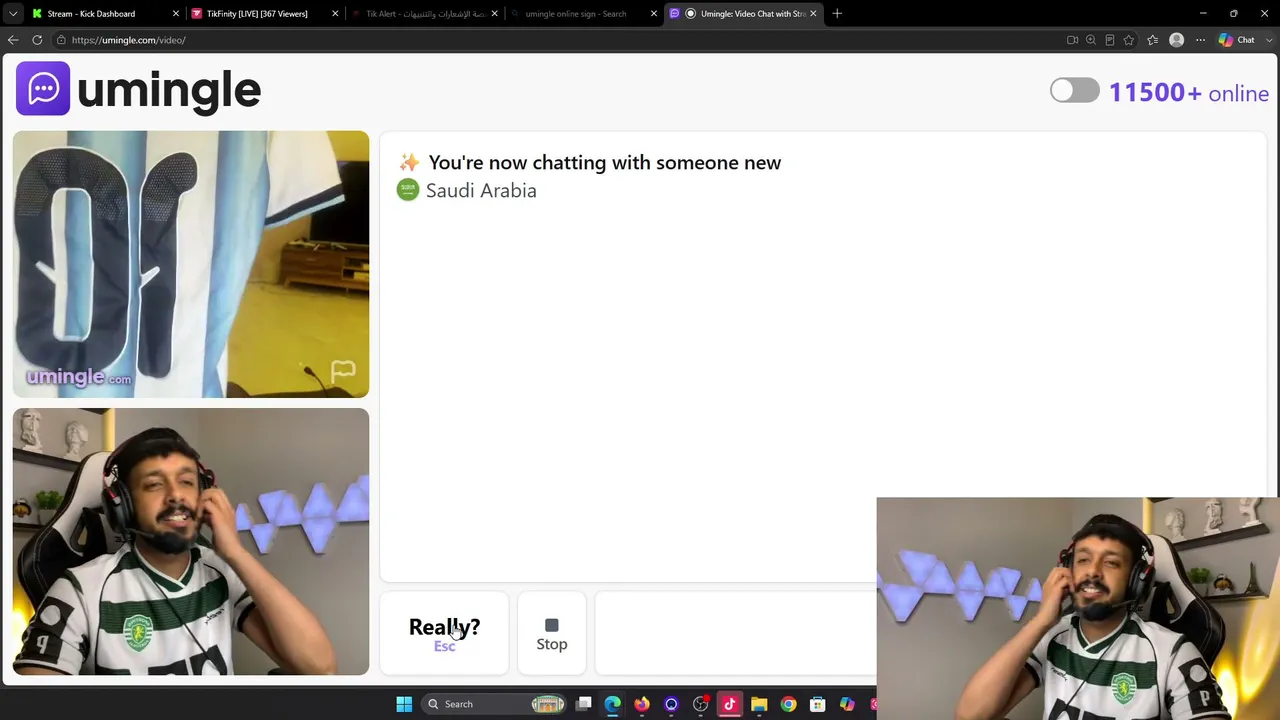Confirm skip with the Really? button
Image resolution: width=1280 pixels, height=720 pixels.
coord(444,634)
